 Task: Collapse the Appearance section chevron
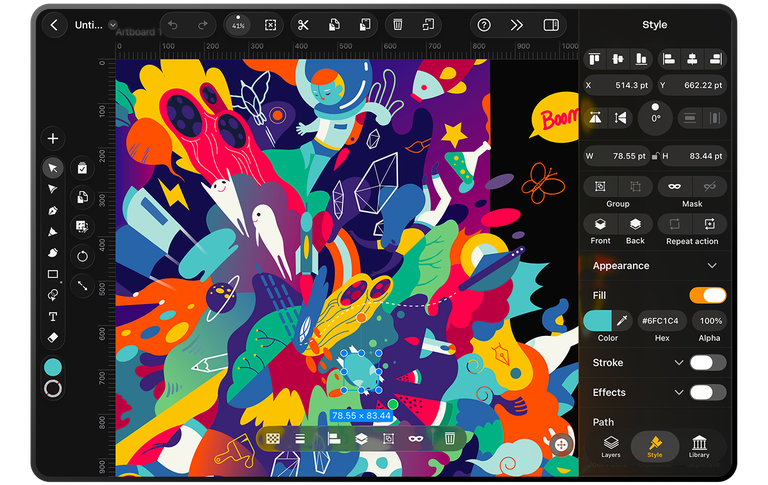tap(712, 266)
